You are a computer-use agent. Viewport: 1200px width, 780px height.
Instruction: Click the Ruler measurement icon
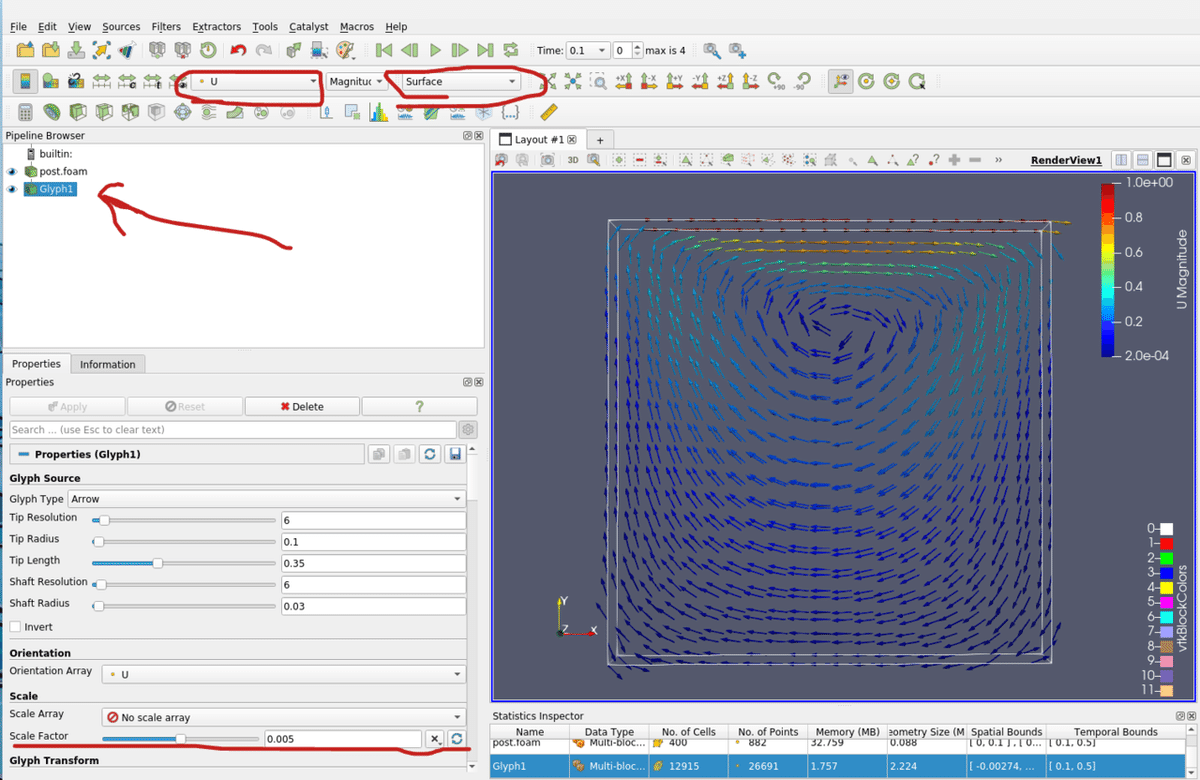[x=549, y=113]
